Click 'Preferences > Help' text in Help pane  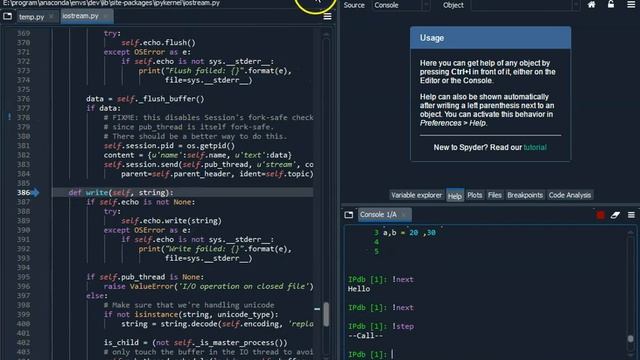click(x=453, y=123)
